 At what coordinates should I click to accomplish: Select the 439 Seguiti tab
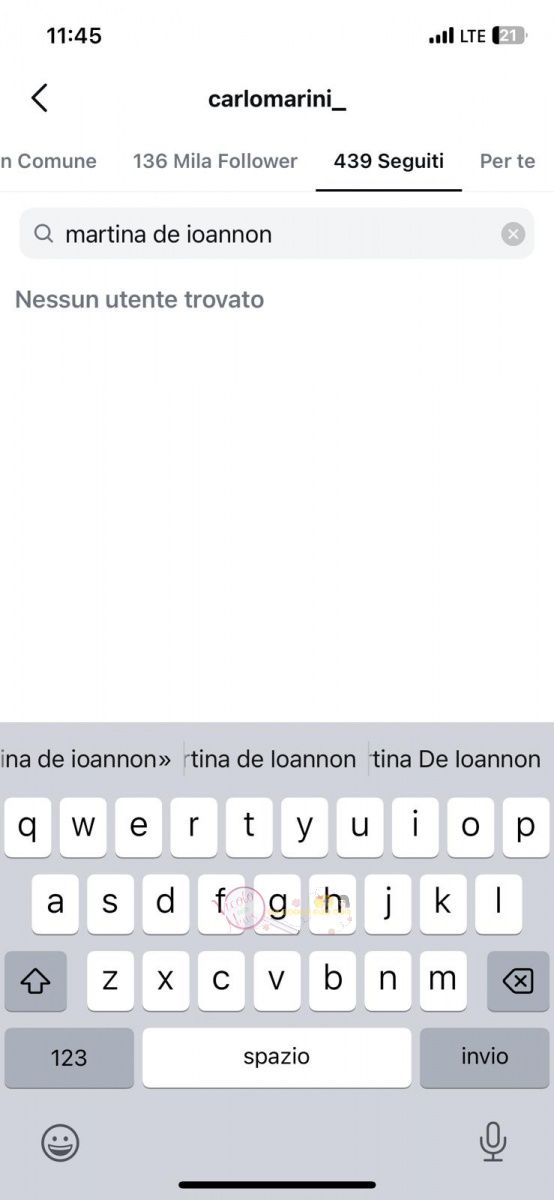[x=389, y=161]
